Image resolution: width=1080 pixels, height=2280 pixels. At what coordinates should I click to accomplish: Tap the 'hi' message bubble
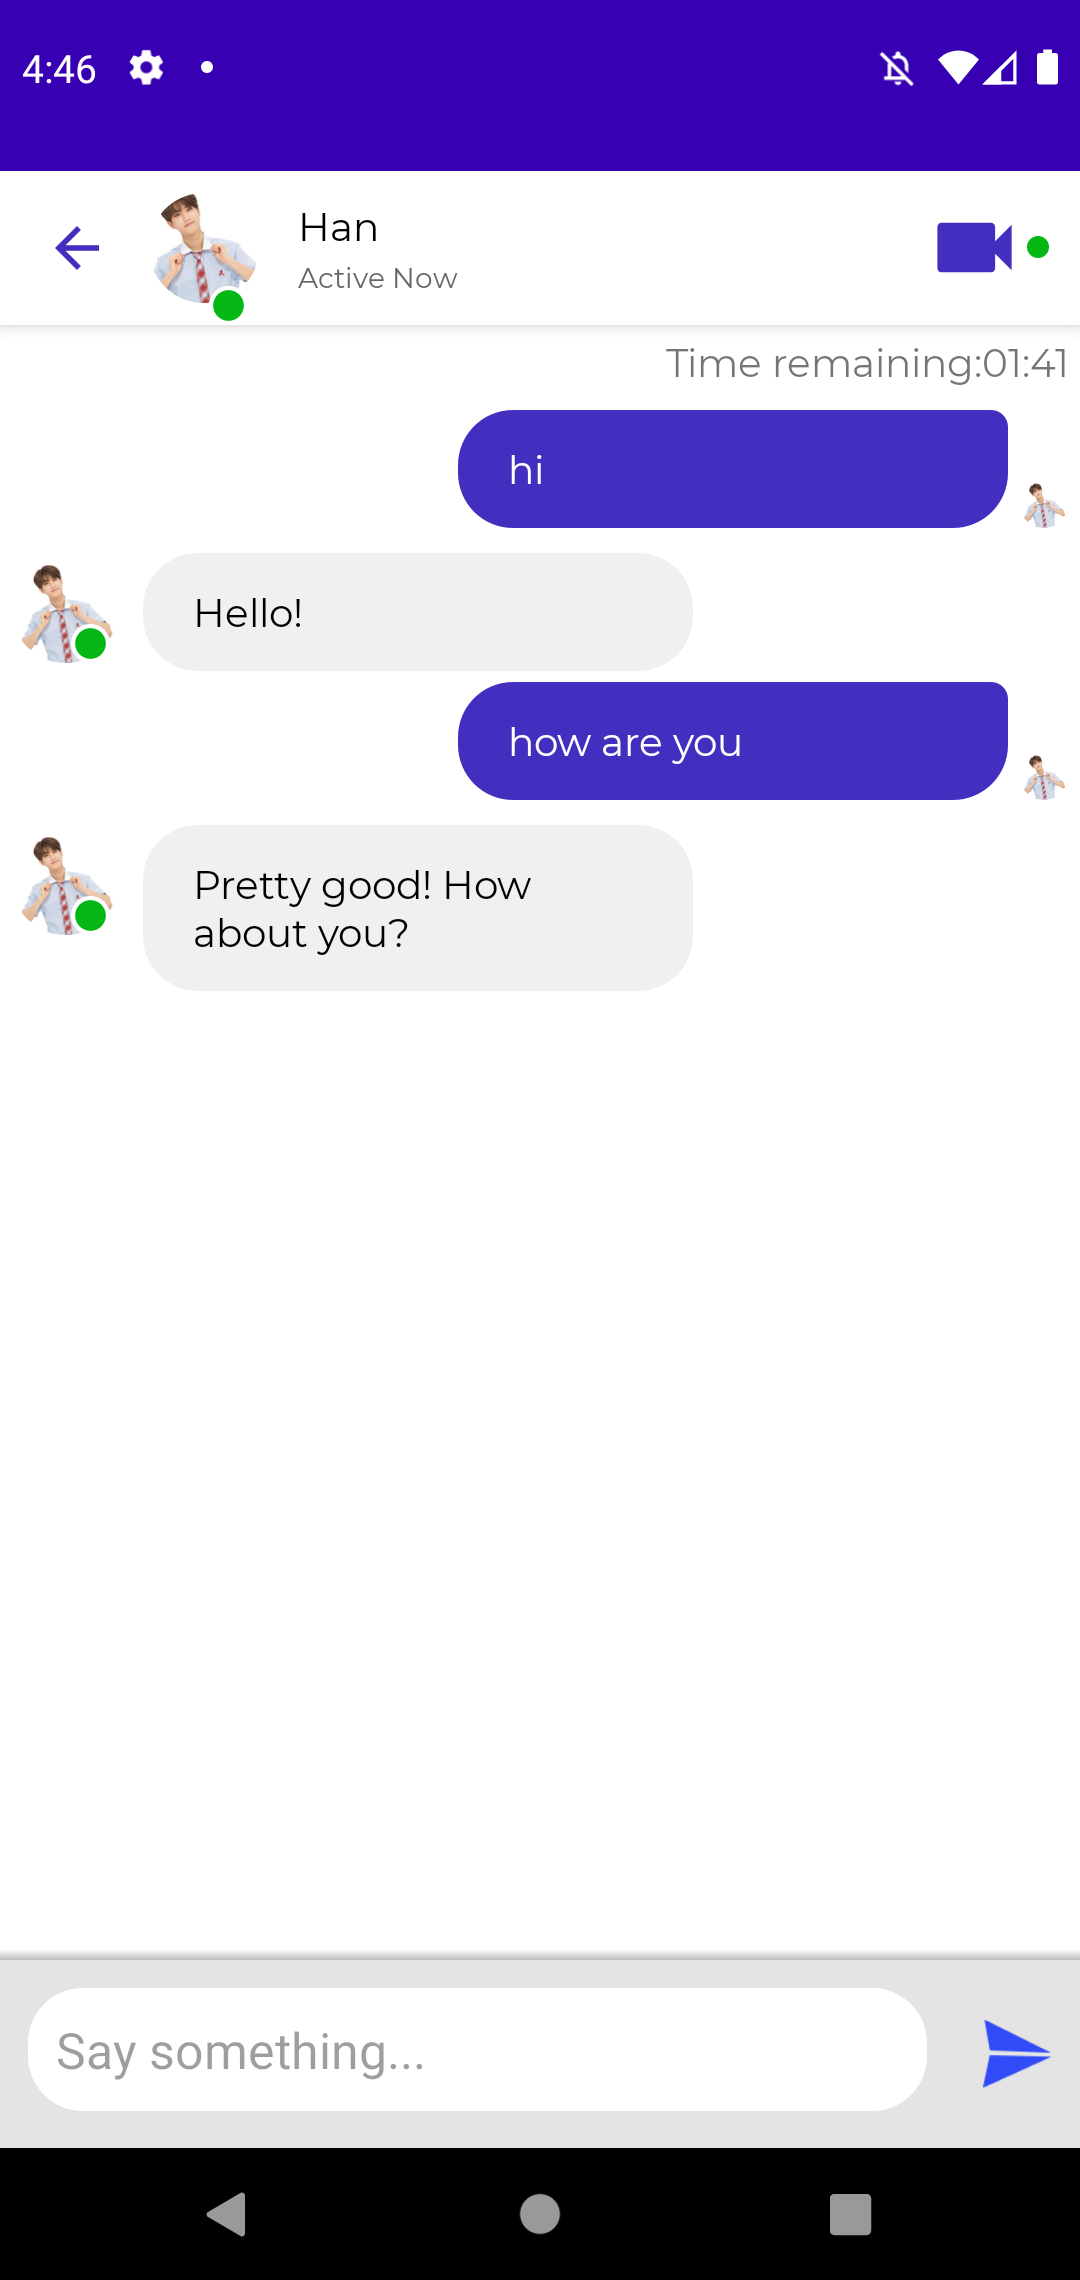point(732,469)
